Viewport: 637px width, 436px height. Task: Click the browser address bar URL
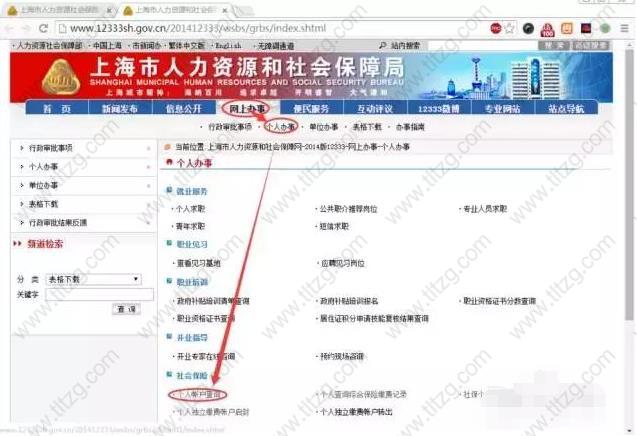(198, 28)
